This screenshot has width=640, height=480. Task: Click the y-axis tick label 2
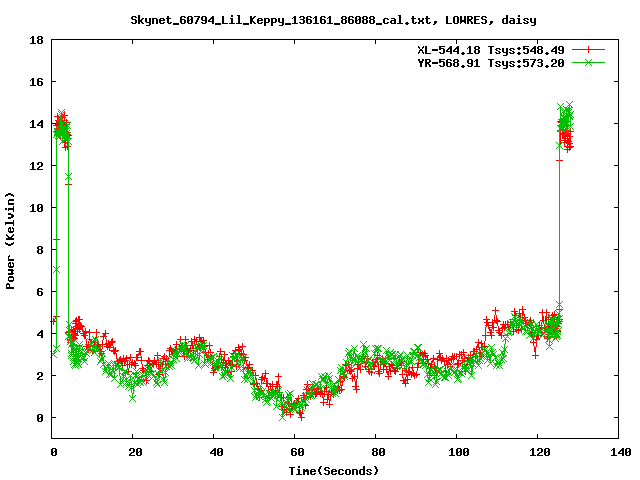pyautogui.click(x=40, y=376)
